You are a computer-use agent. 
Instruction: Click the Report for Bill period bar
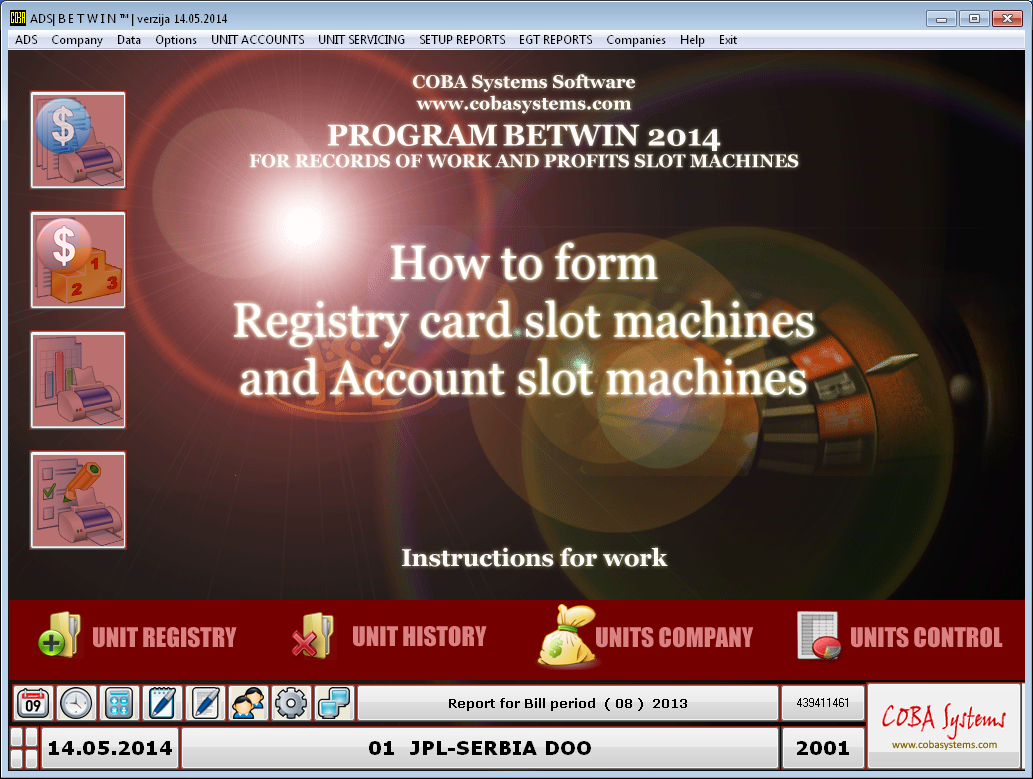click(x=568, y=703)
